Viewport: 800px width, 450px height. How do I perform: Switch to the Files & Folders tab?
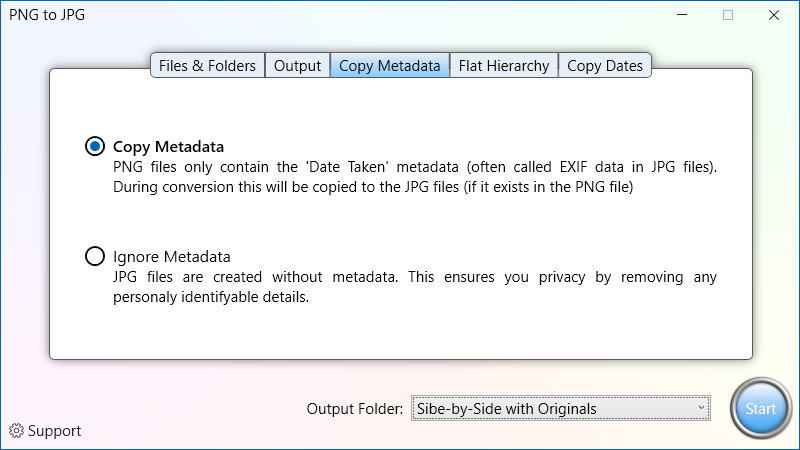[207, 66]
